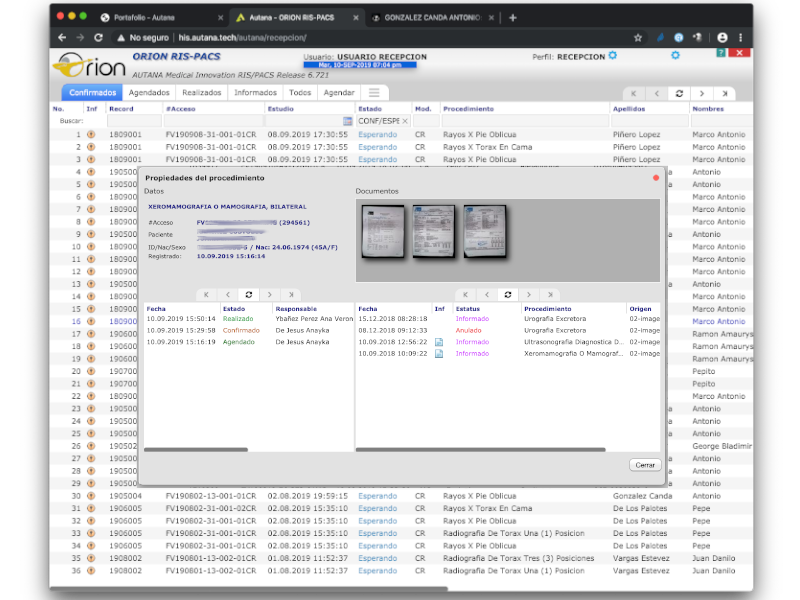Screen dimensions: 800x600
Task: Refresh the previous studies list in the dialog
Action: (x=507, y=295)
